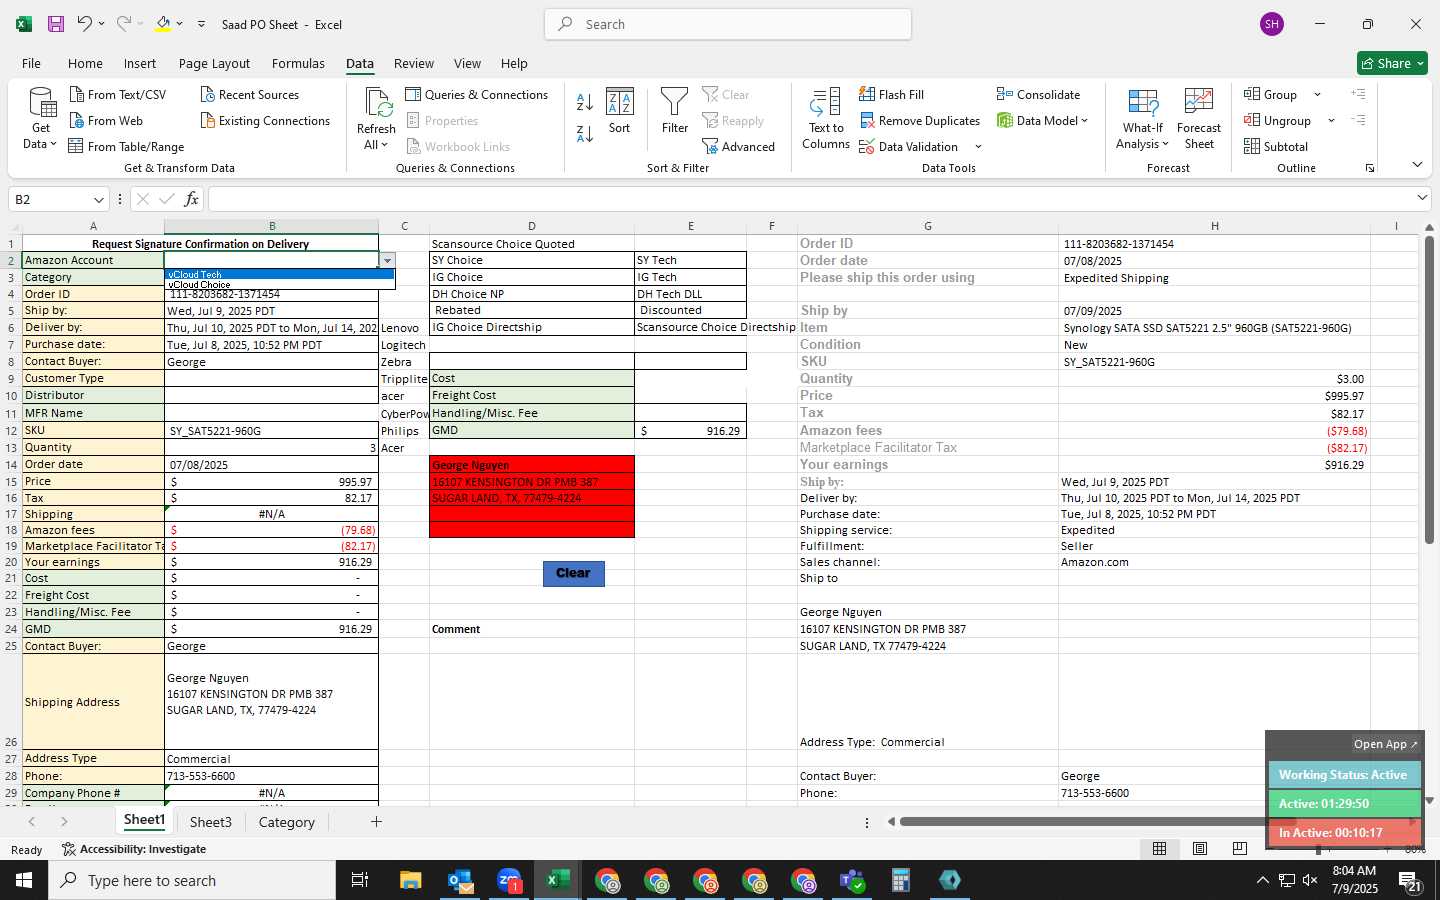
Task: Switch to Page Layout view
Action: (1199, 848)
